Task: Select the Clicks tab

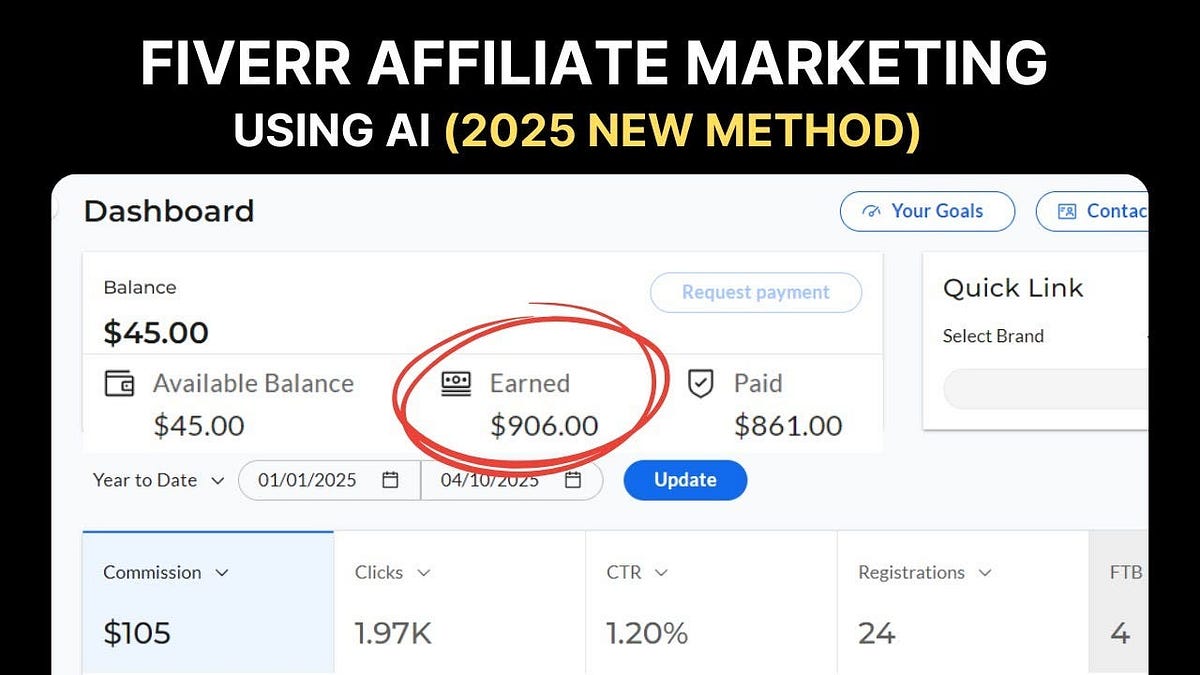Action: click(460, 600)
